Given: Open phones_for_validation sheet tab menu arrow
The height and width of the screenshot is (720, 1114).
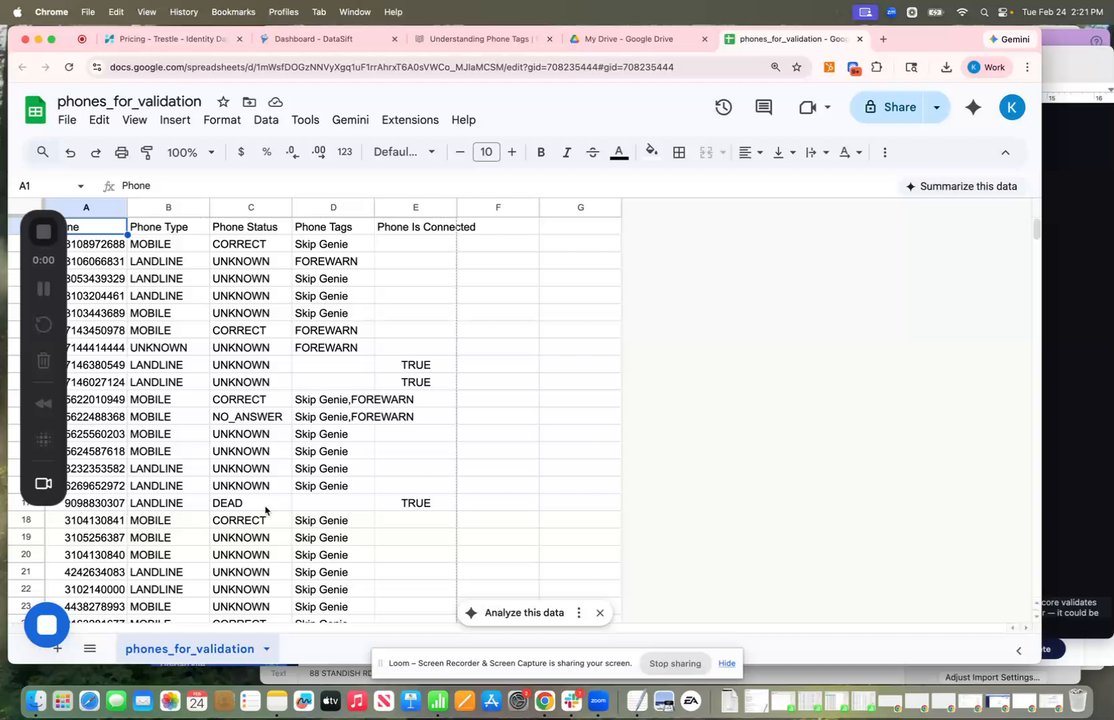Looking at the screenshot, I should pyautogui.click(x=266, y=649).
